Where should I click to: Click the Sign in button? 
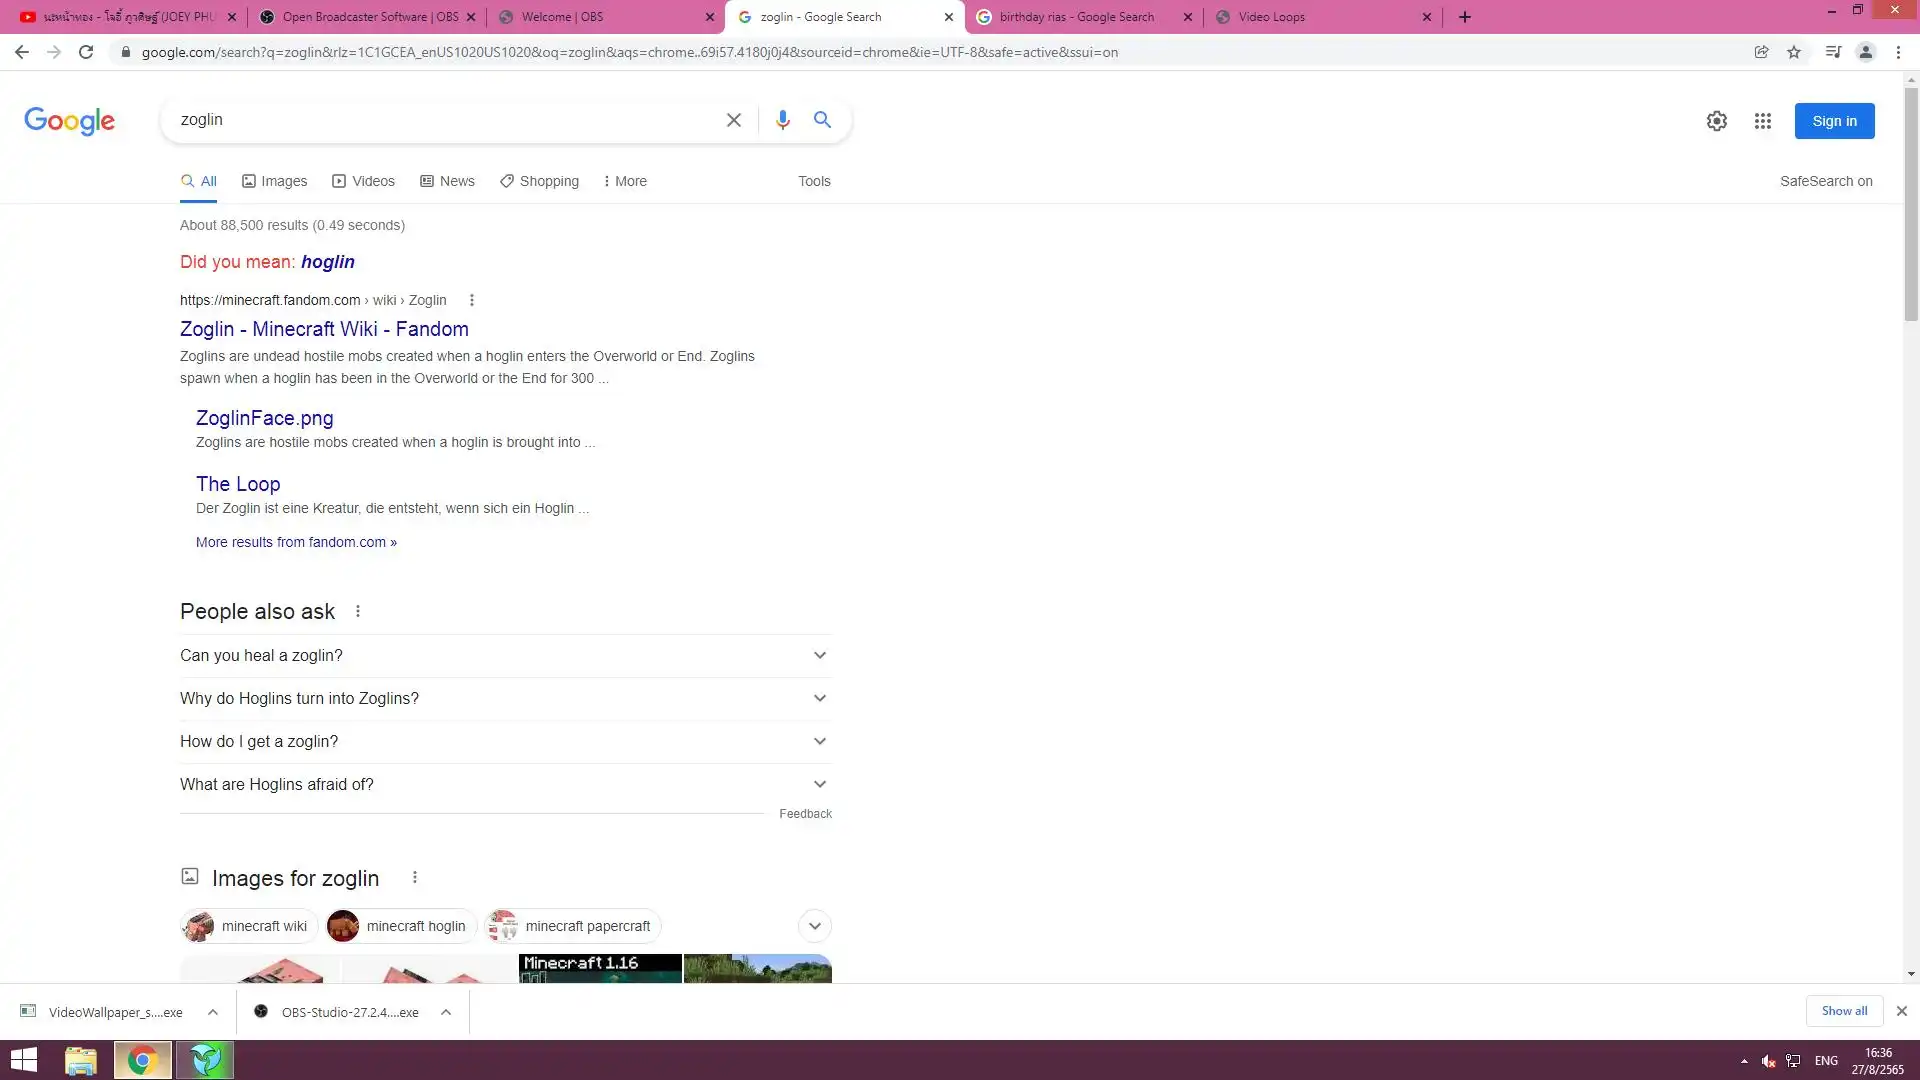[1833, 121]
